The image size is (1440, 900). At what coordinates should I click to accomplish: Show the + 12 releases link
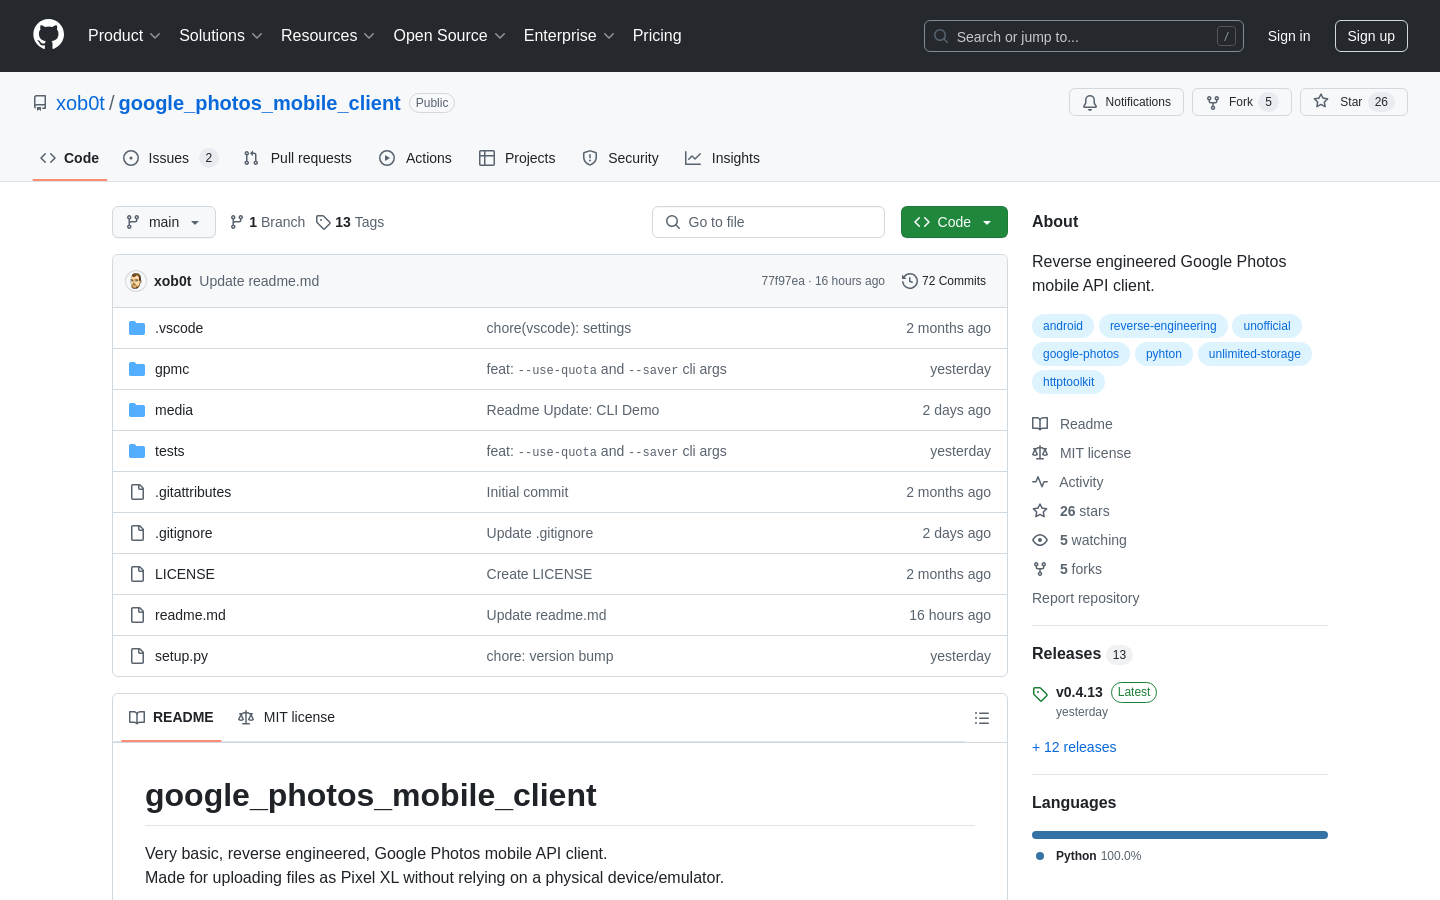(x=1074, y=747)
